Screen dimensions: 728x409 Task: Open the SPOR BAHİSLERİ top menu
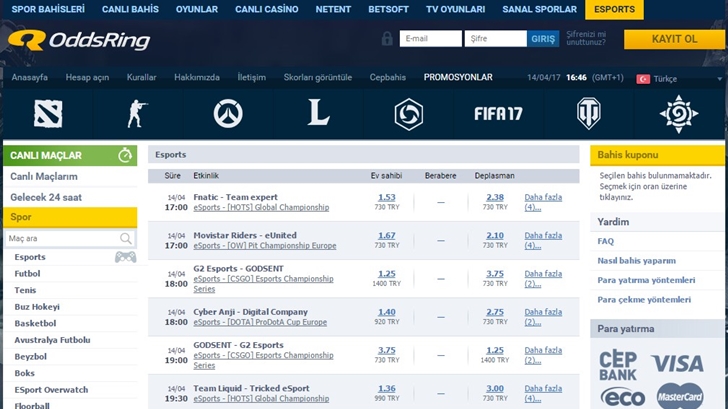click(x=48, y=9)
